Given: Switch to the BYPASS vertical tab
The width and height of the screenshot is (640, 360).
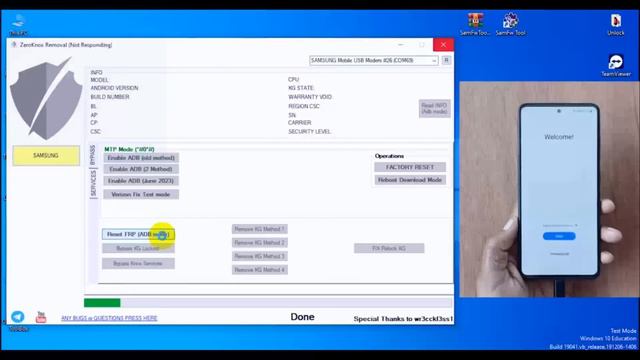Looking at the screenshot, I should tap(93, 155).
